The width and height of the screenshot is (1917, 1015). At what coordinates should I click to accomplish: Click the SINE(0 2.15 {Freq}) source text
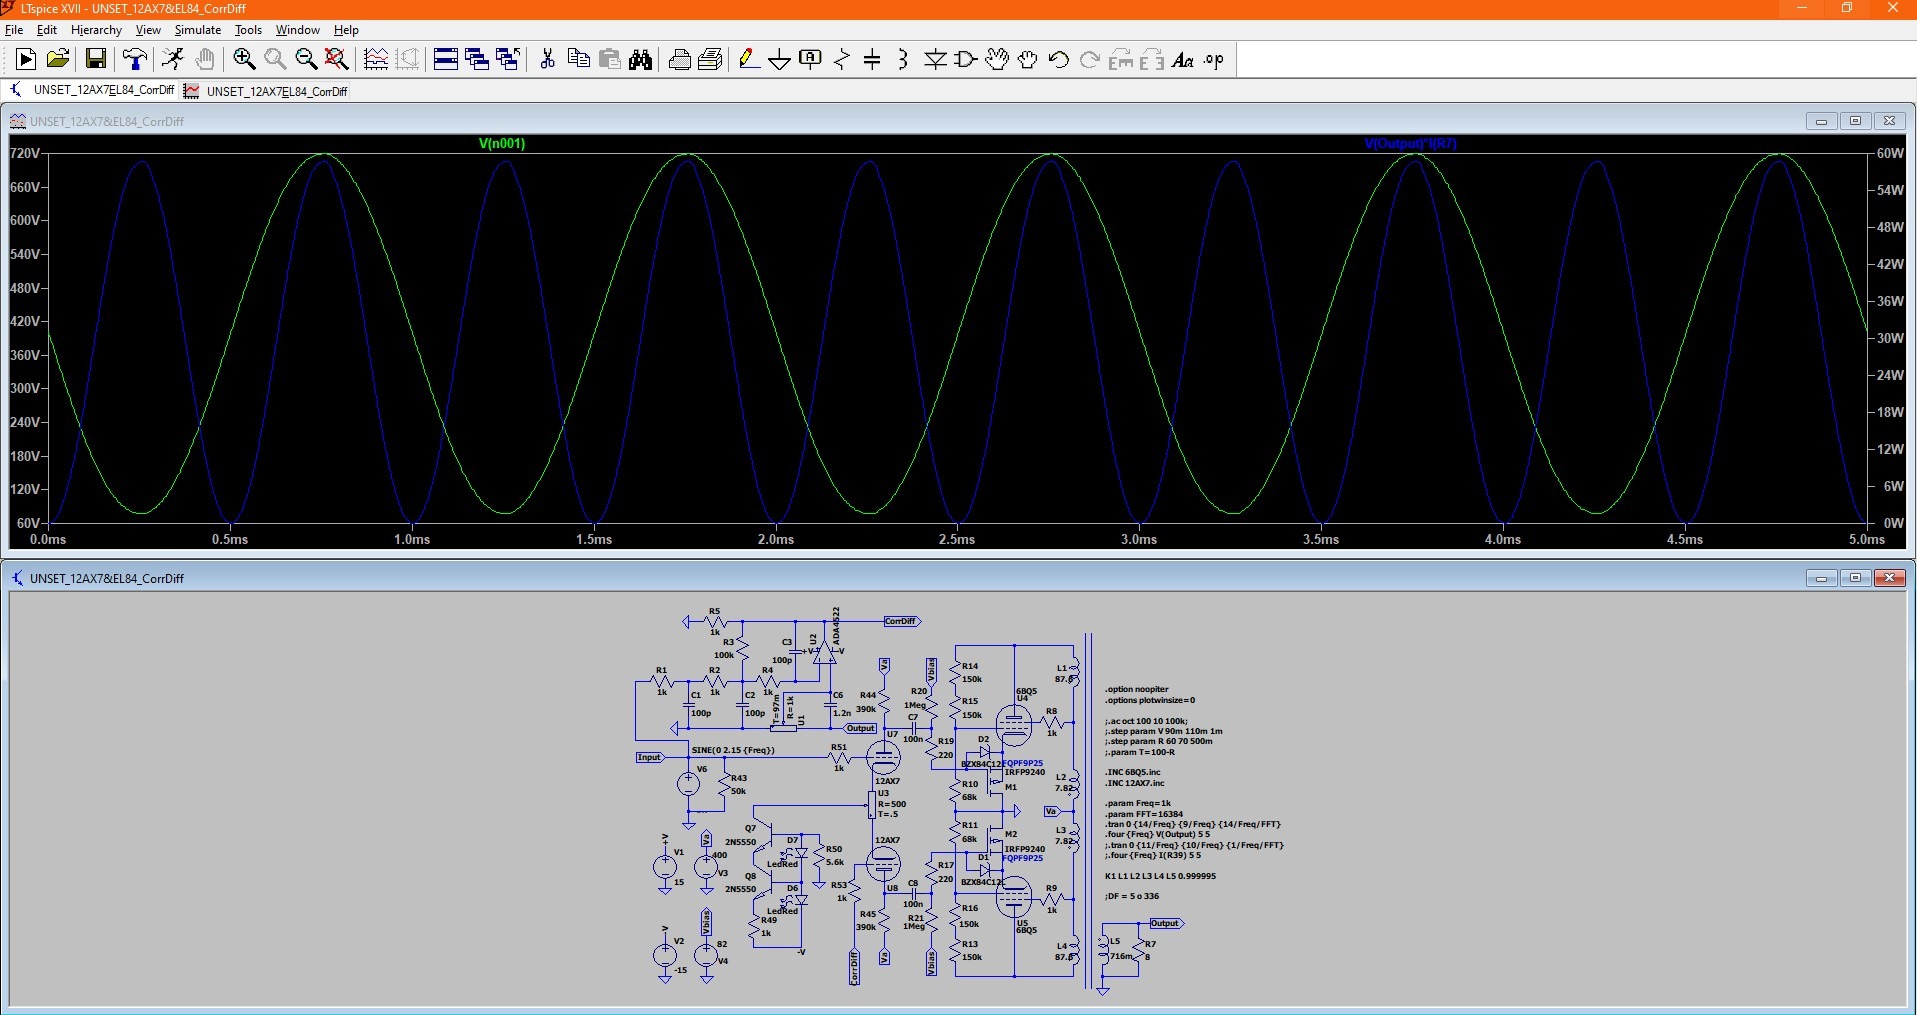733,750
